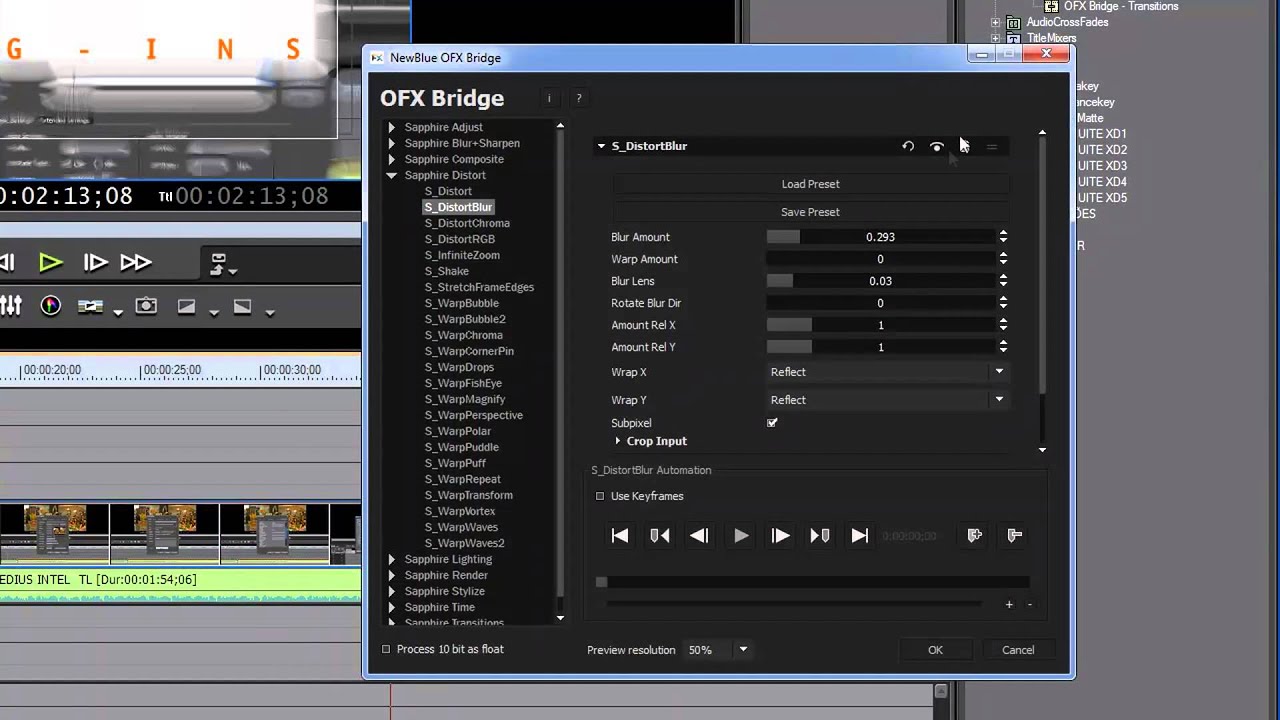
Task: Click the add keyframe icon
Action: (975, 536)
